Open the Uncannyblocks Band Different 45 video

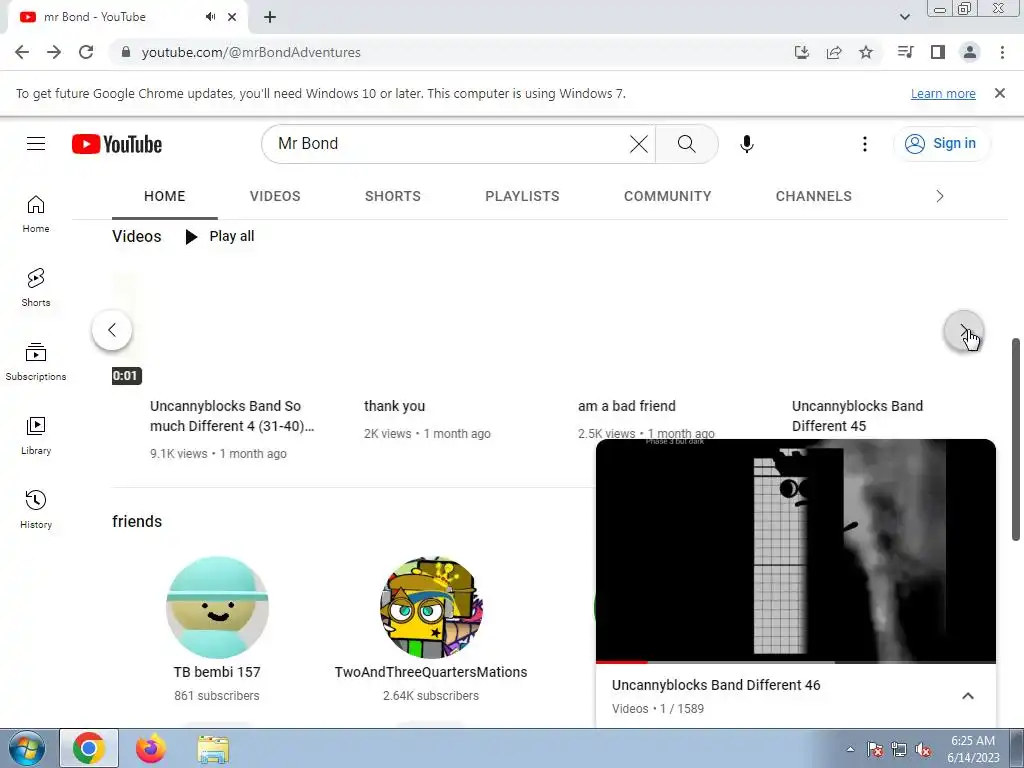click(857, 416)
